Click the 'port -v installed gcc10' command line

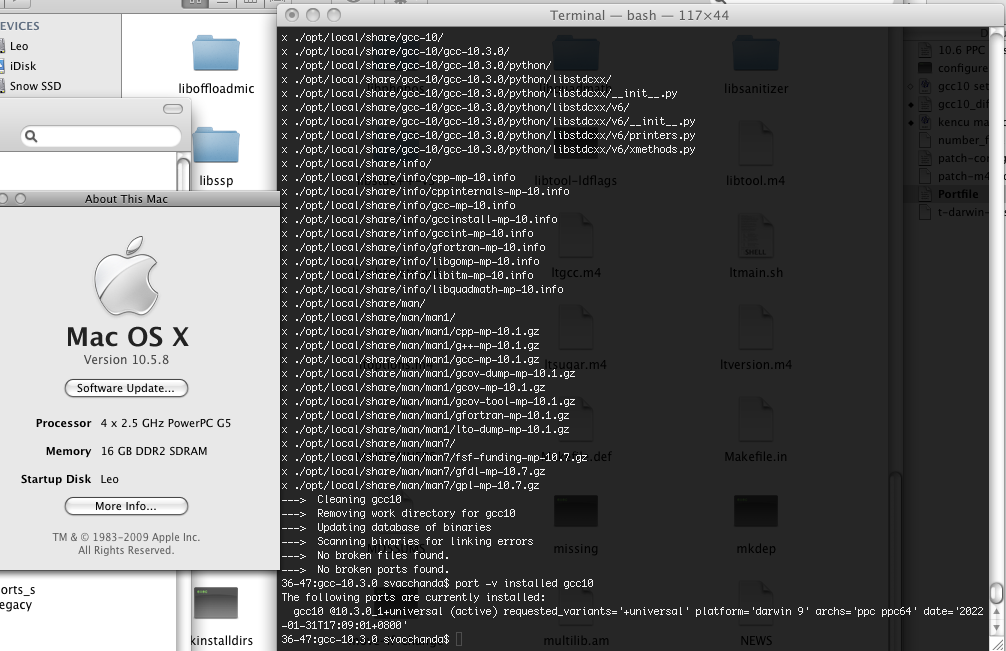click(x=524, y=584)
